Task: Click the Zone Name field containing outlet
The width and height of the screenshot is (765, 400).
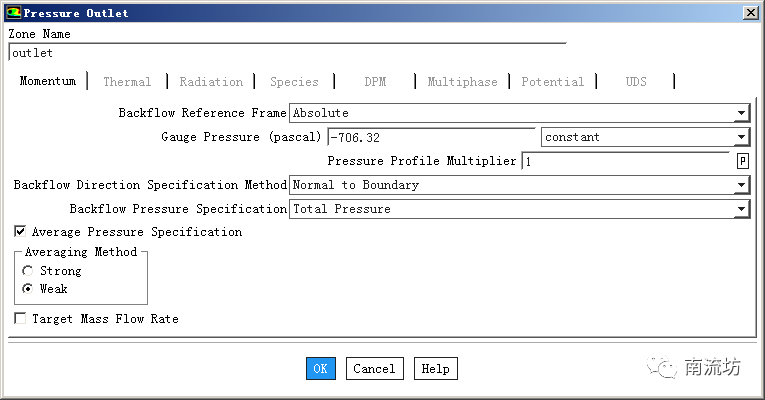Action: click(287, 53)
